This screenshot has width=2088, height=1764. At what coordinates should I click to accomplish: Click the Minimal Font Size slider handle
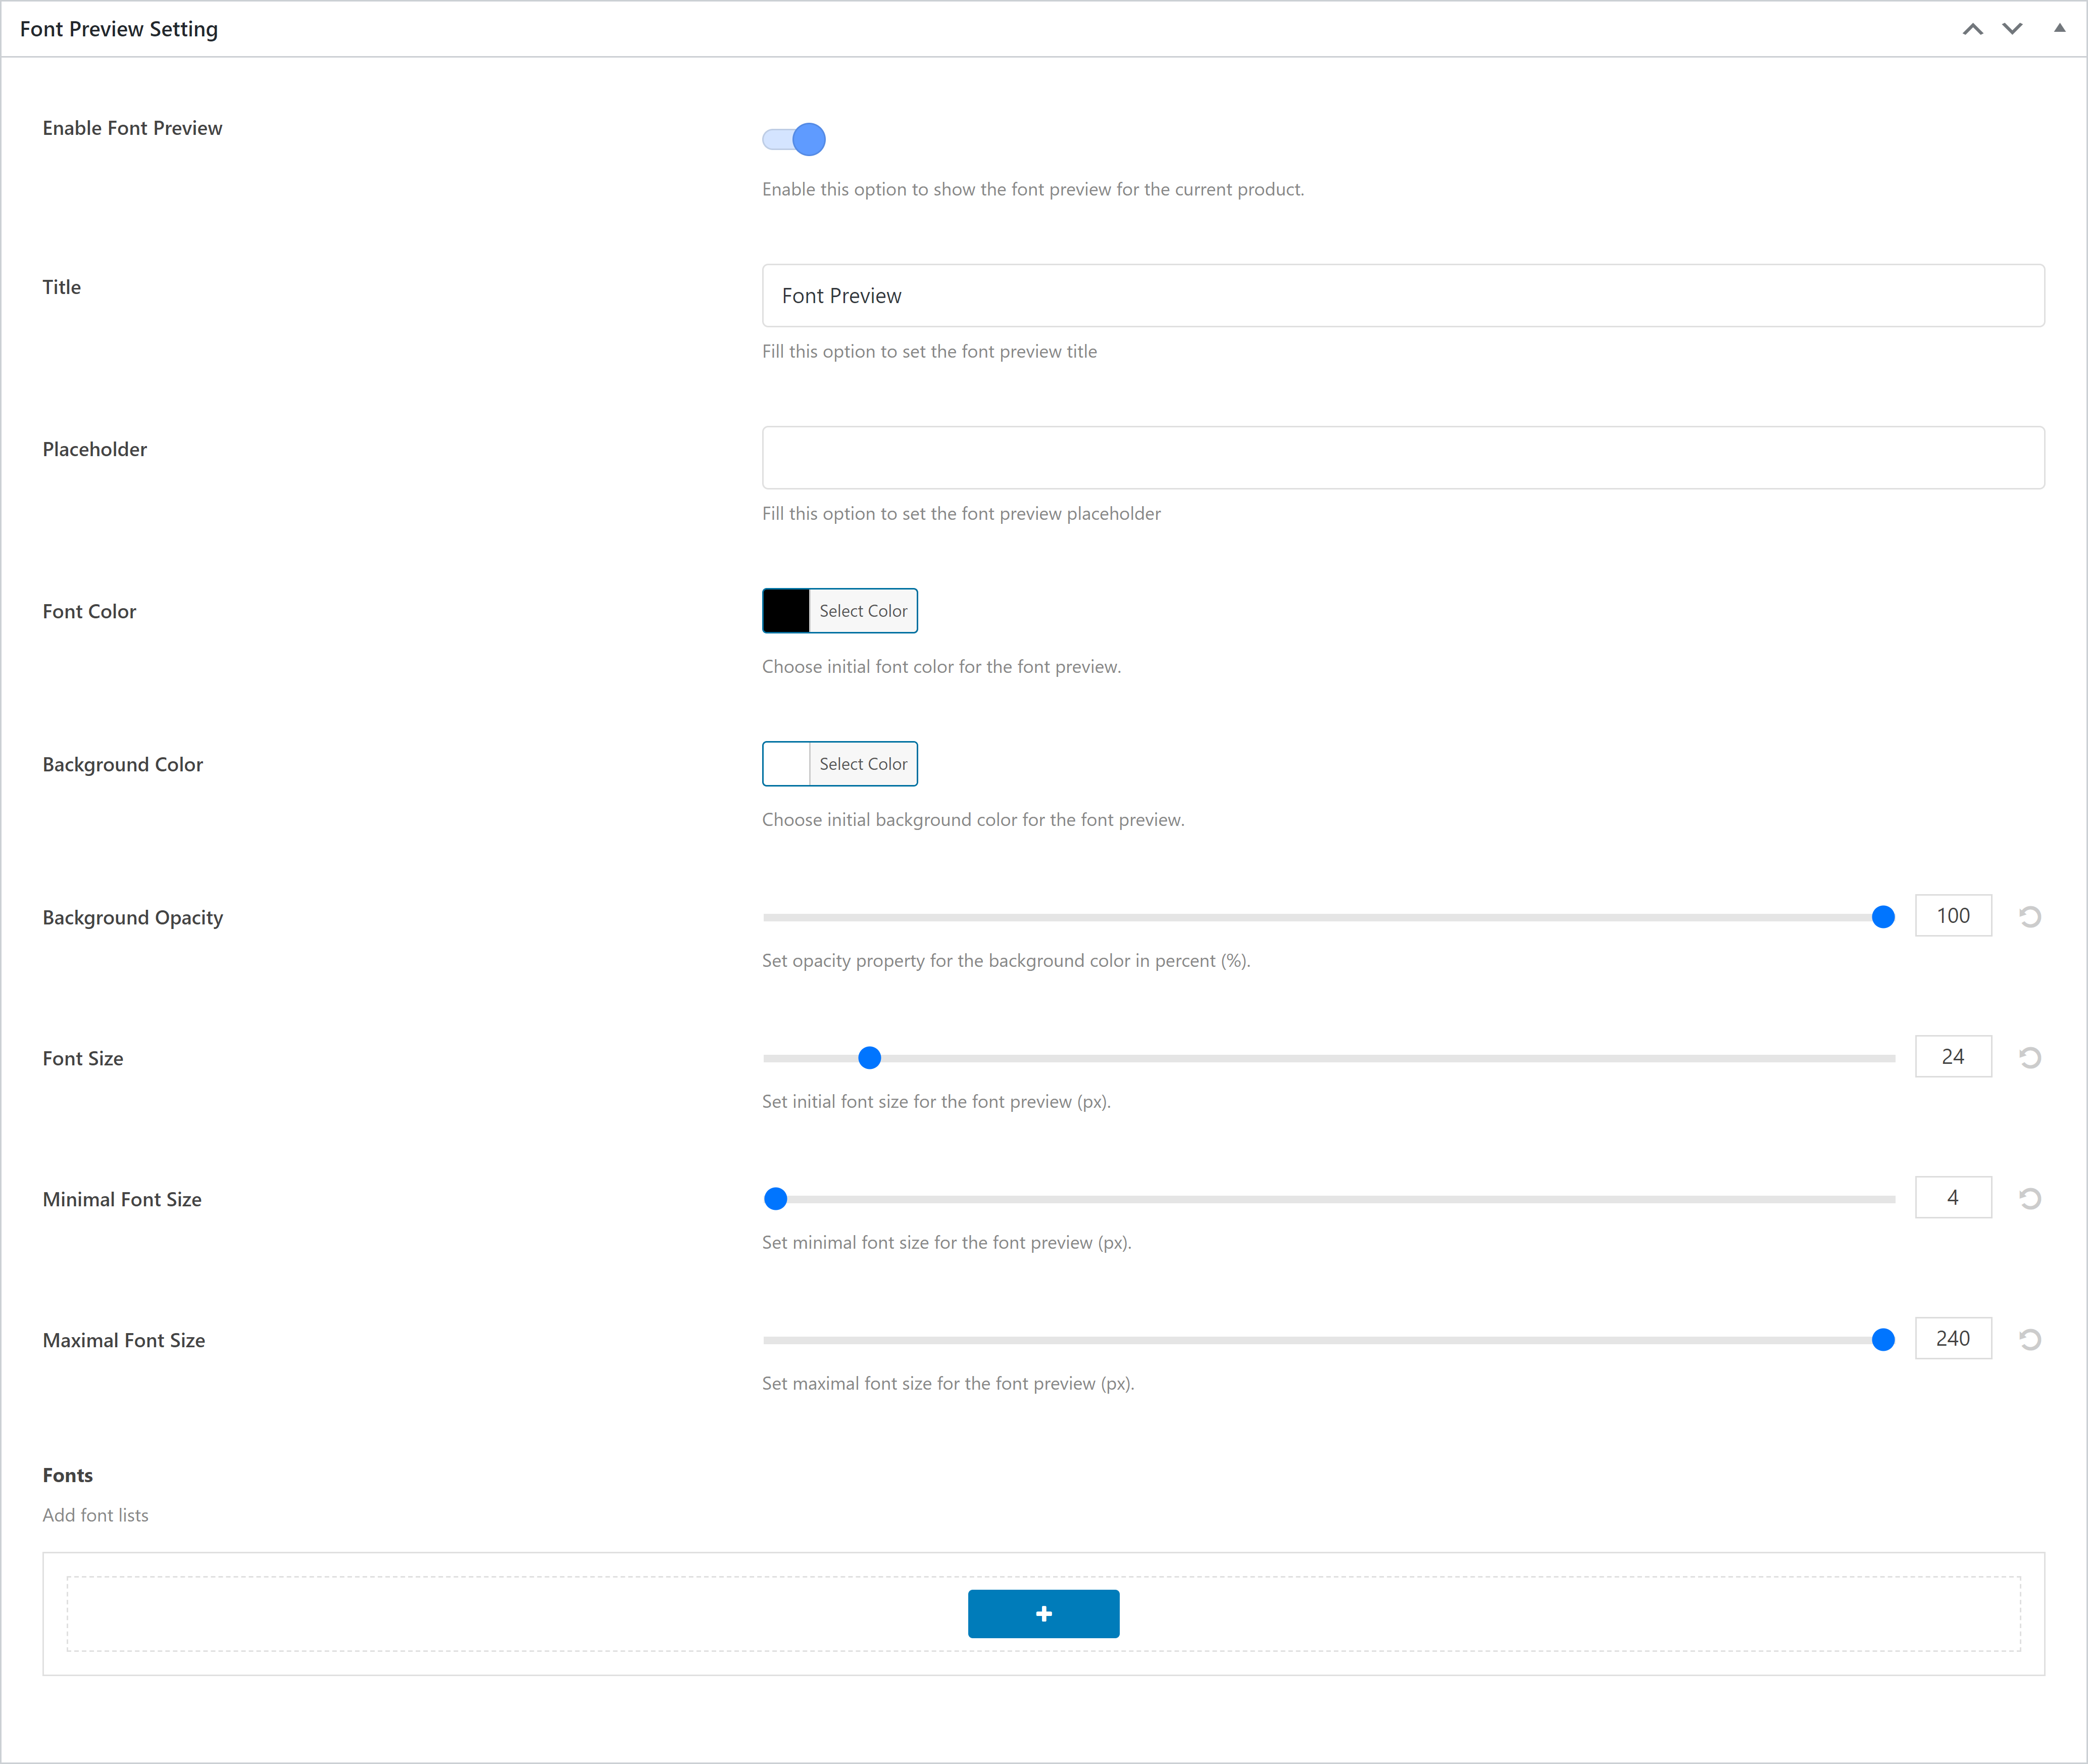pyautogui.click(x=775, y=1199)
